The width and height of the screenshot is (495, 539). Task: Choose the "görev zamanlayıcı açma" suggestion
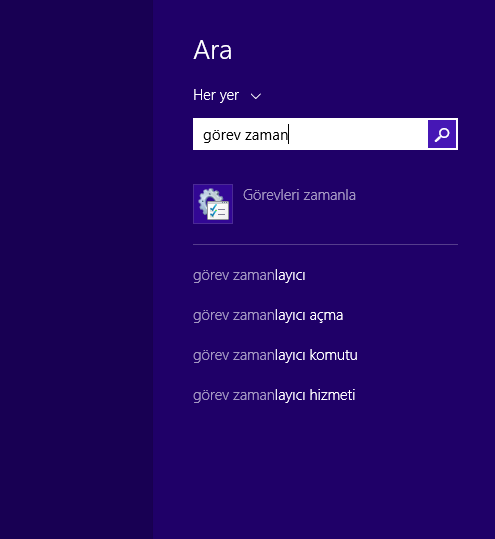[x=268, y=316]
